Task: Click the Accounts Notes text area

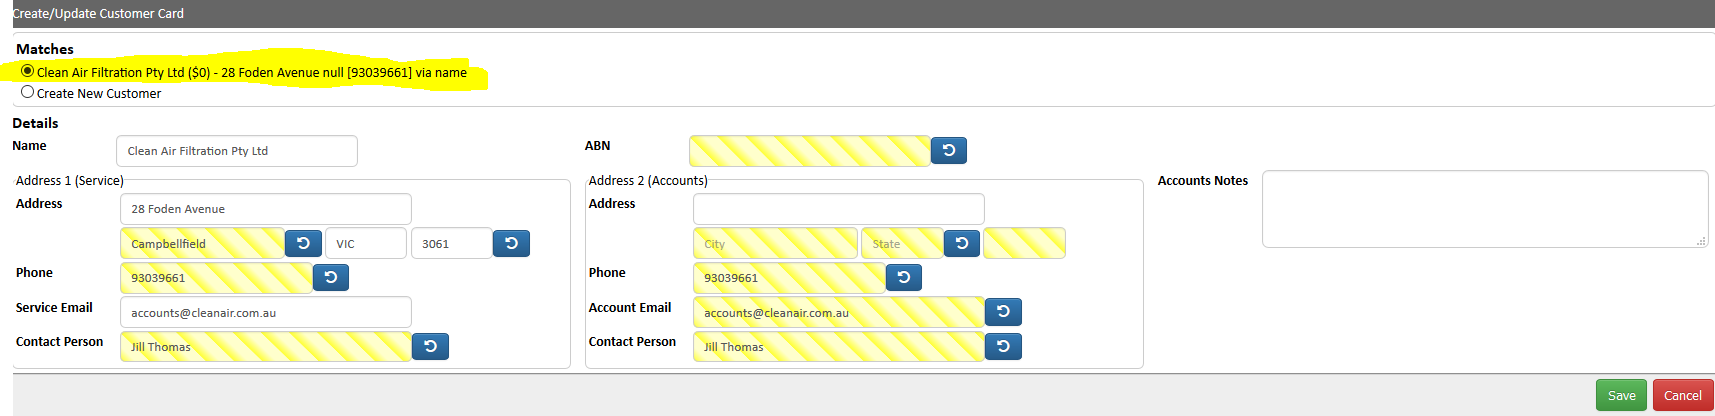Action: tap(1485, 209)
